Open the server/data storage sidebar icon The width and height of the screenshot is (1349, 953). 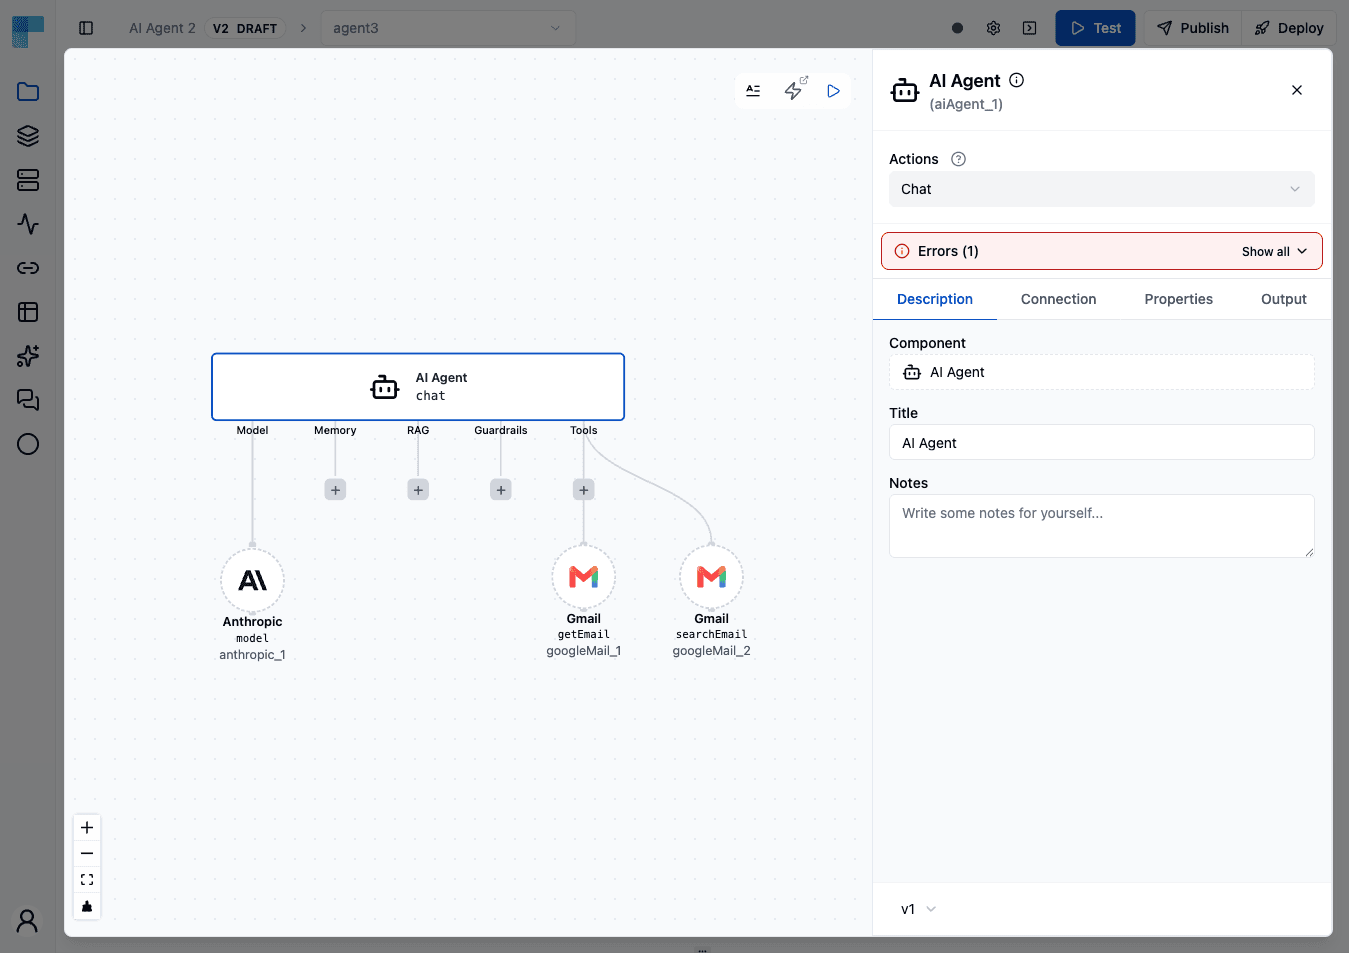(x=28, y=180)
